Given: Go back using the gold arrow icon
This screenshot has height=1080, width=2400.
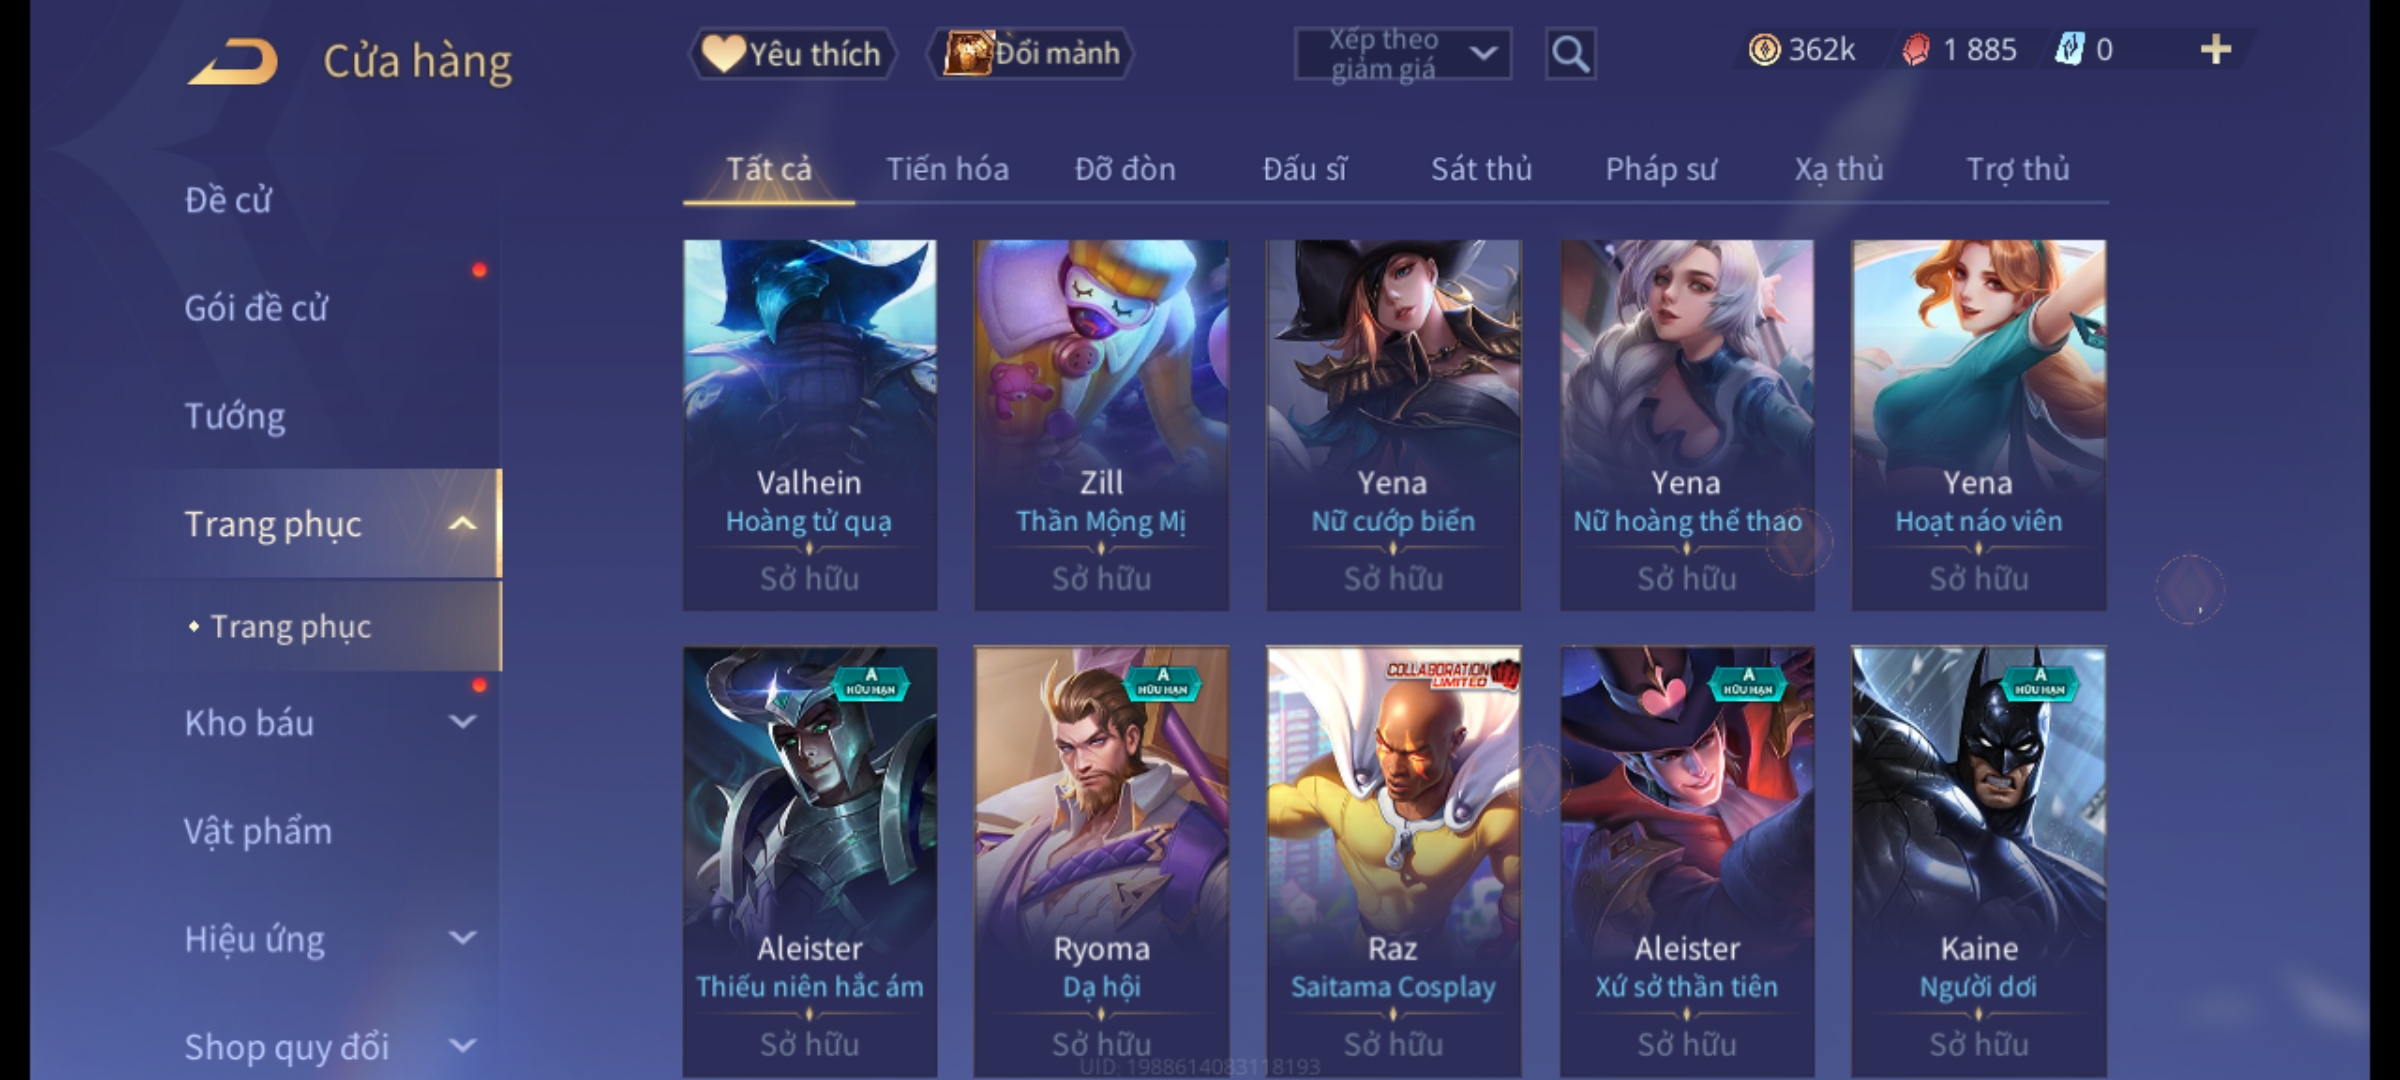Looking at the screenshot, I should point(232,61).
